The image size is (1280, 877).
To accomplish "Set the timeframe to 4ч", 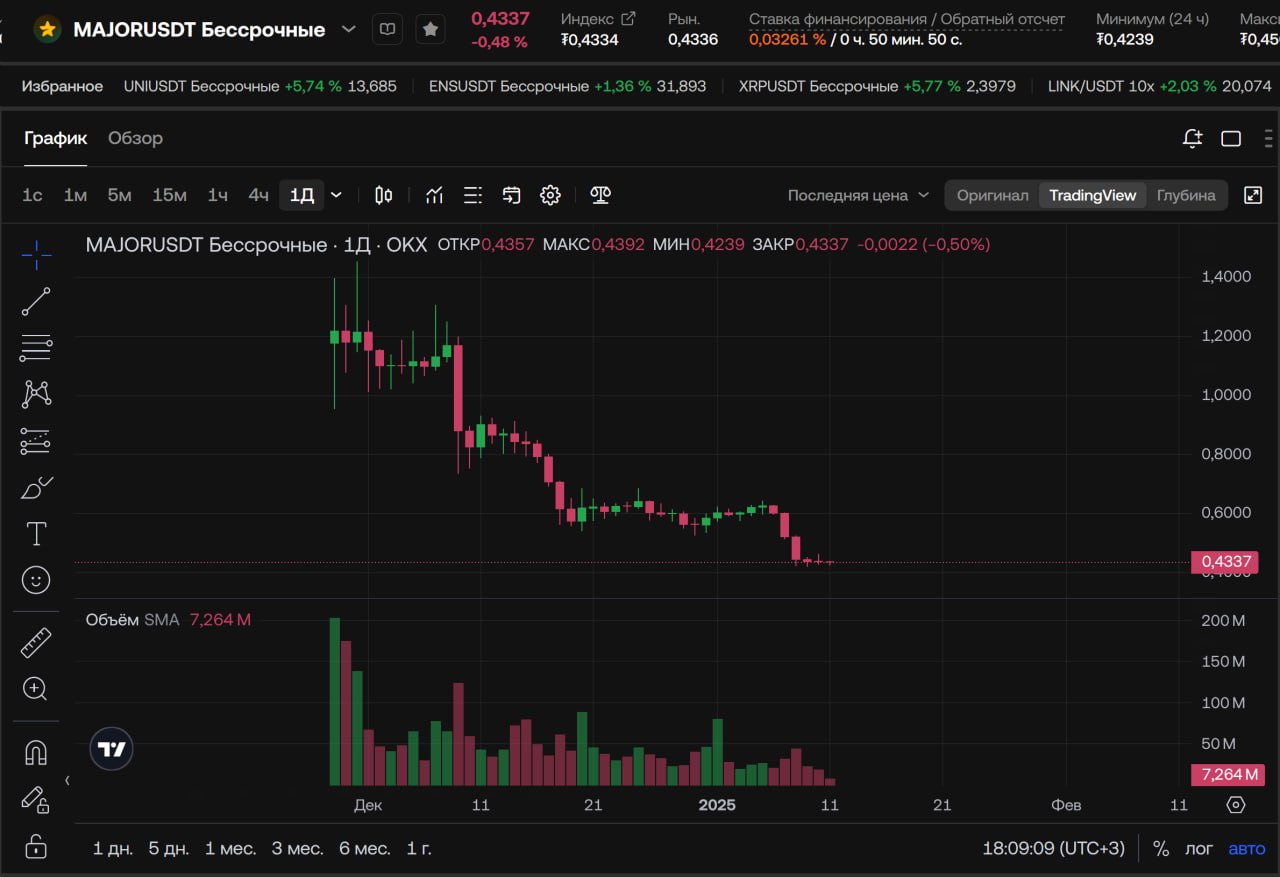I will 258,195.
